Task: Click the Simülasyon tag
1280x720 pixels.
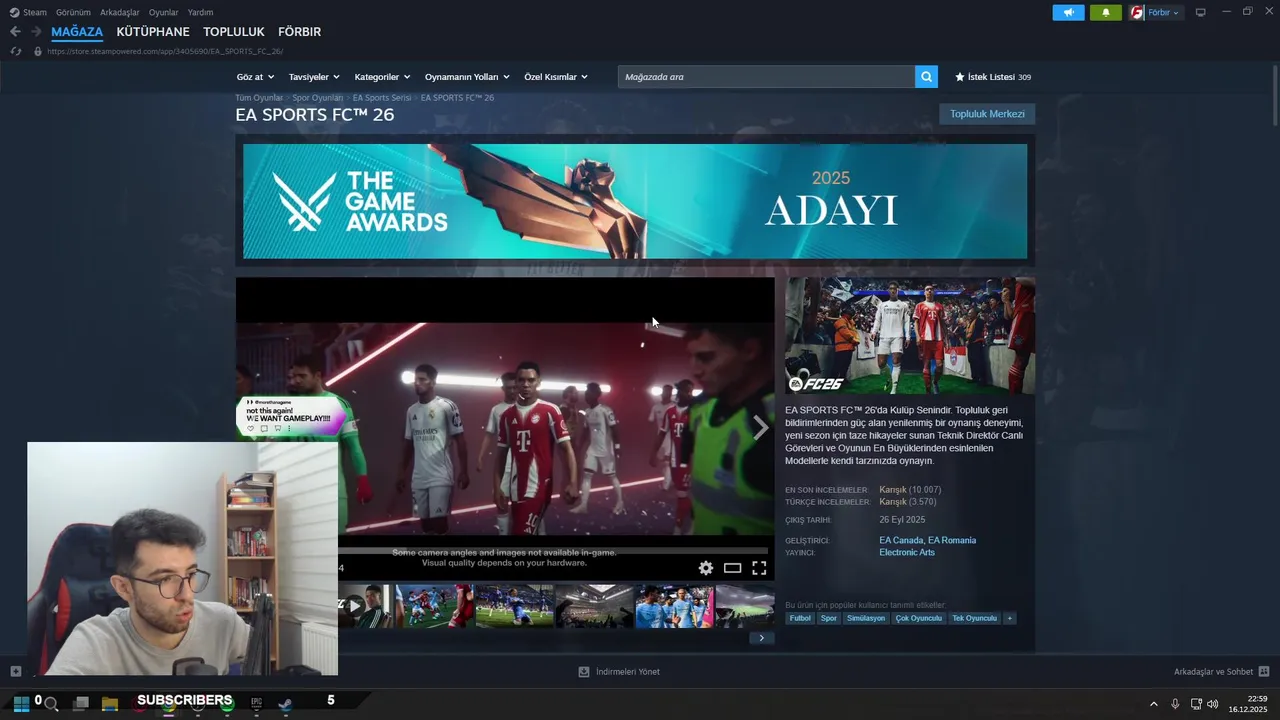Action: [x=866, y=618]
